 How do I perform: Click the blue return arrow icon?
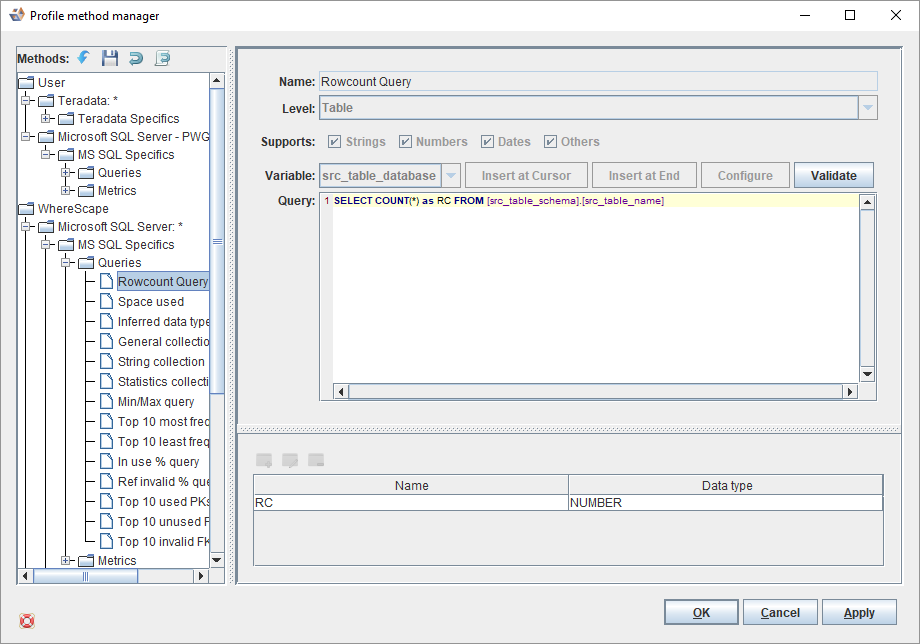tap(136, 58)
